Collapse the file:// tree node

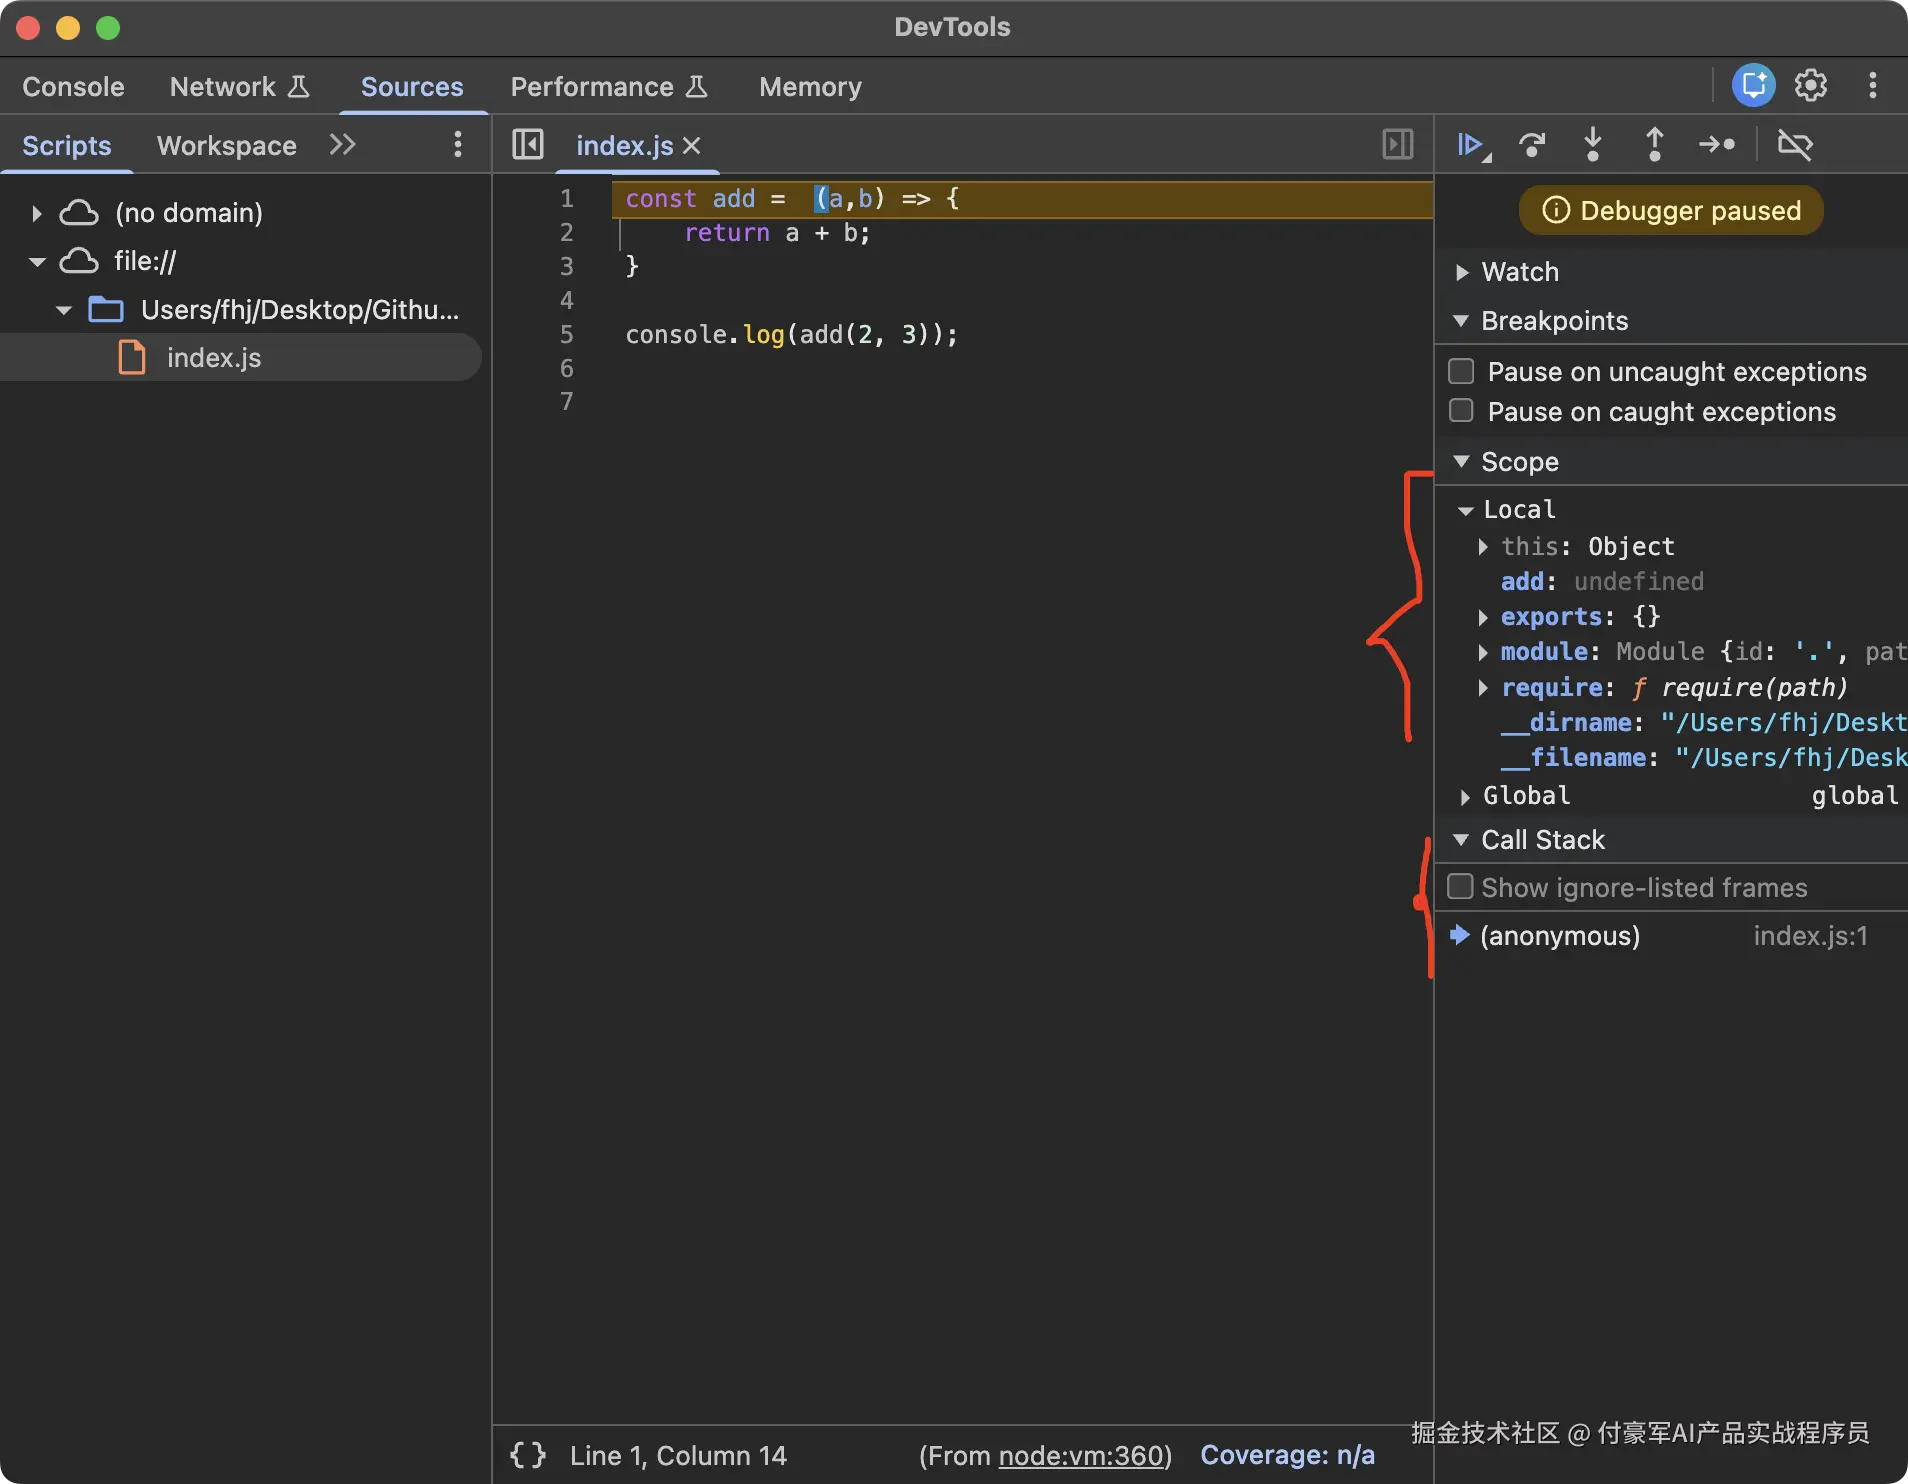click(x=37, y=262)
